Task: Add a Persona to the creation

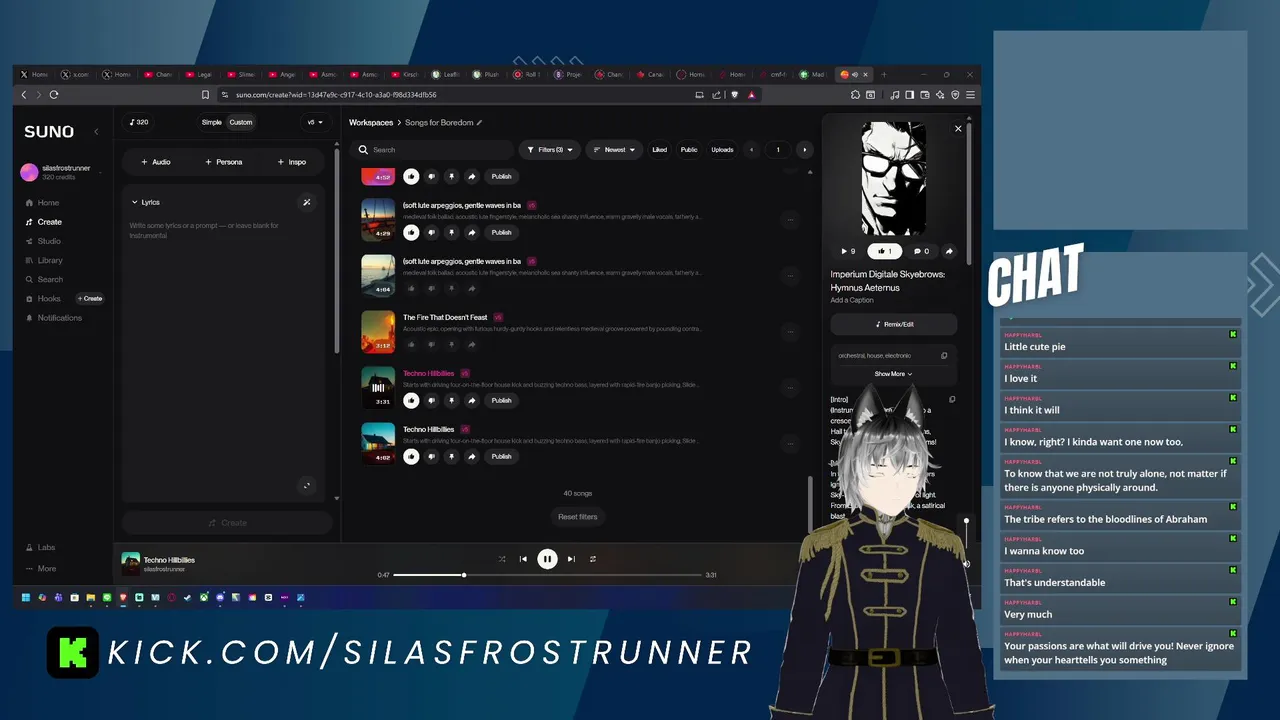Action: pos(223,162)
